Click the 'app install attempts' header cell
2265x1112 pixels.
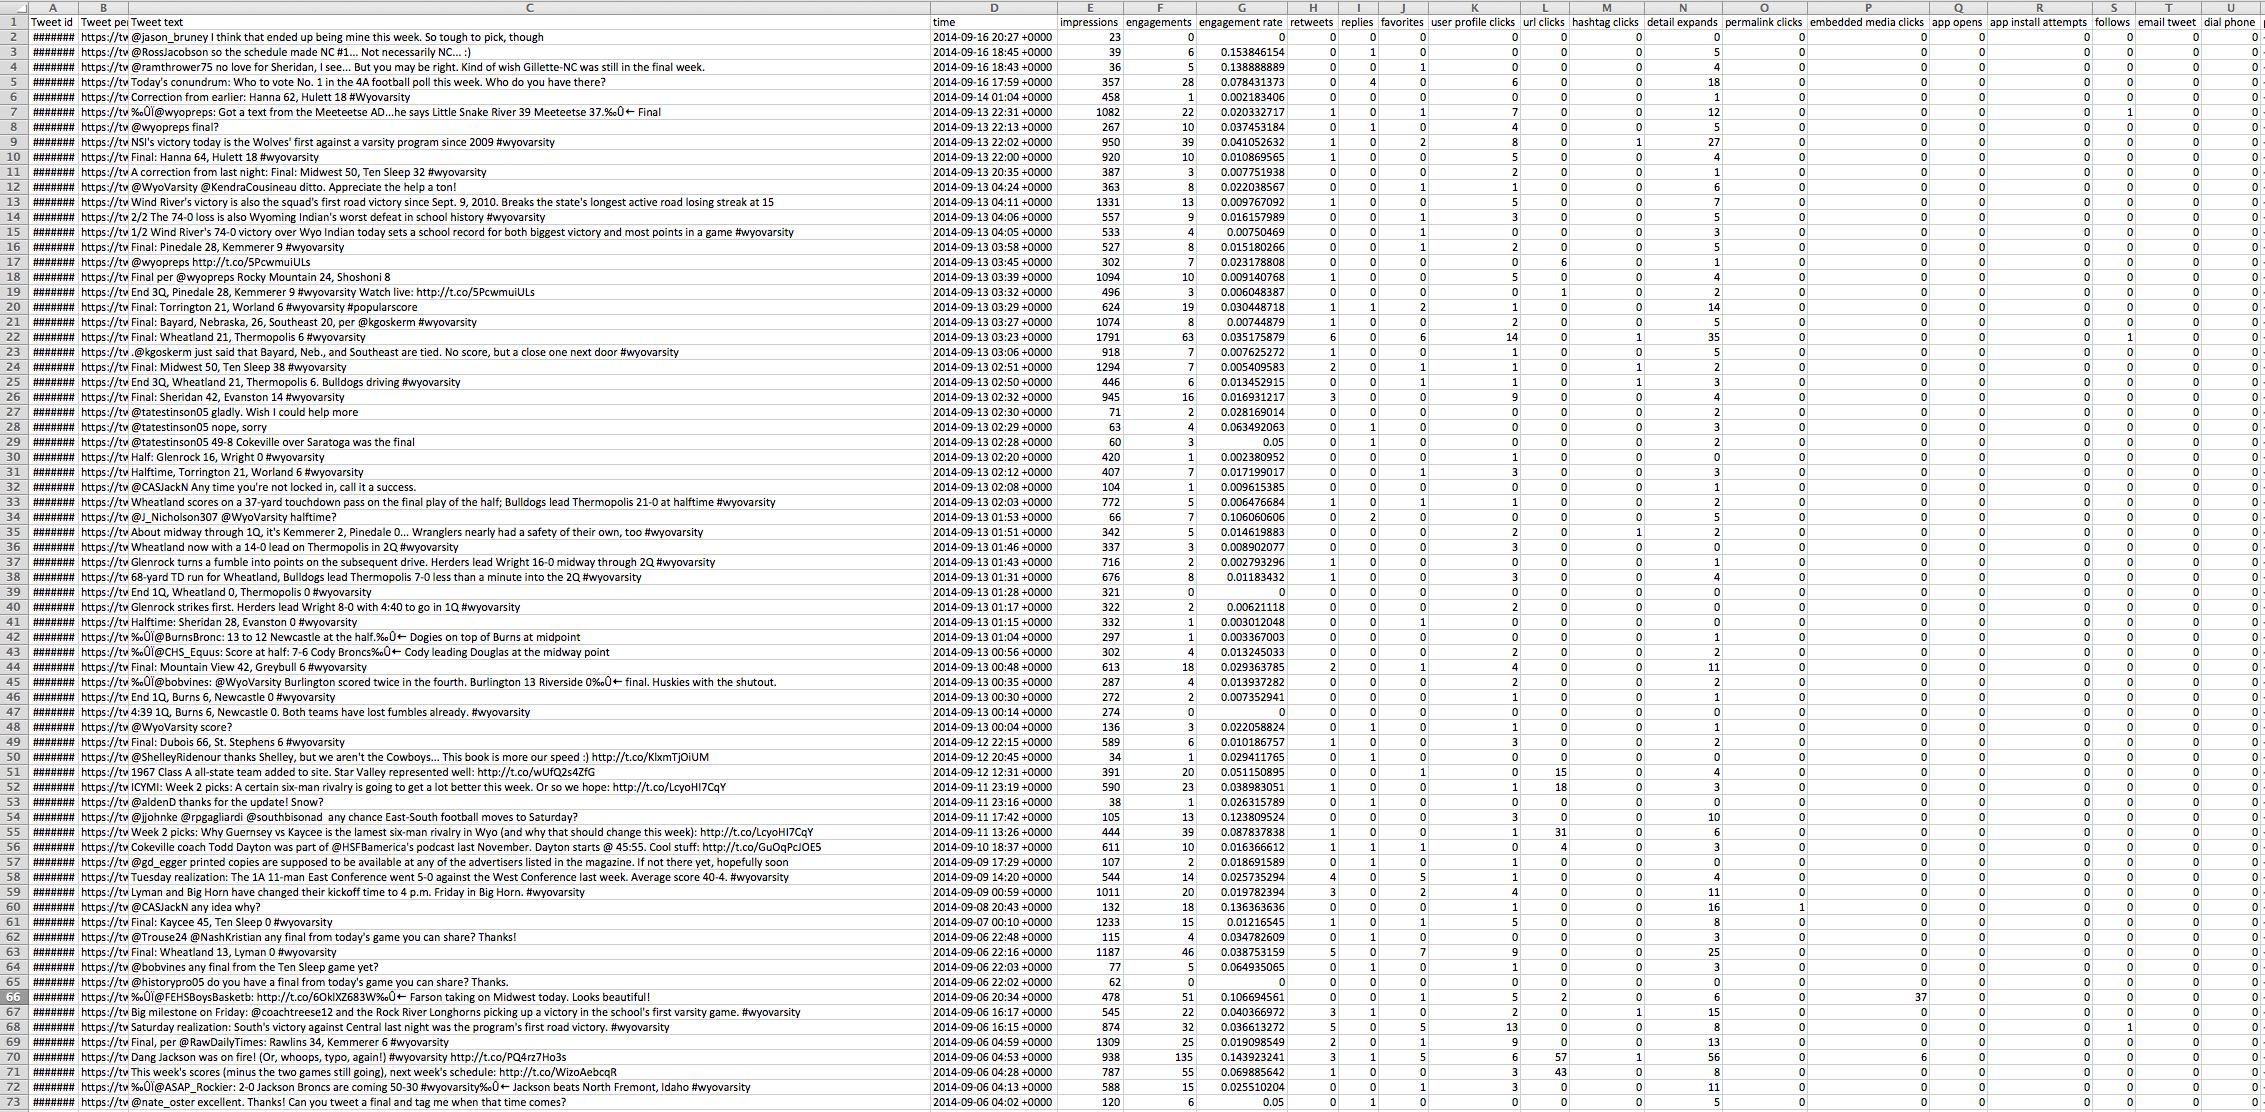2038,22
